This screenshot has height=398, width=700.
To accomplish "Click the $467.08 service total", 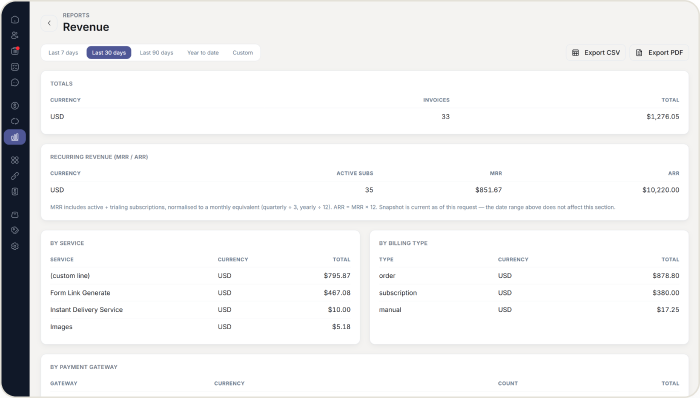I will pos(337,293).
